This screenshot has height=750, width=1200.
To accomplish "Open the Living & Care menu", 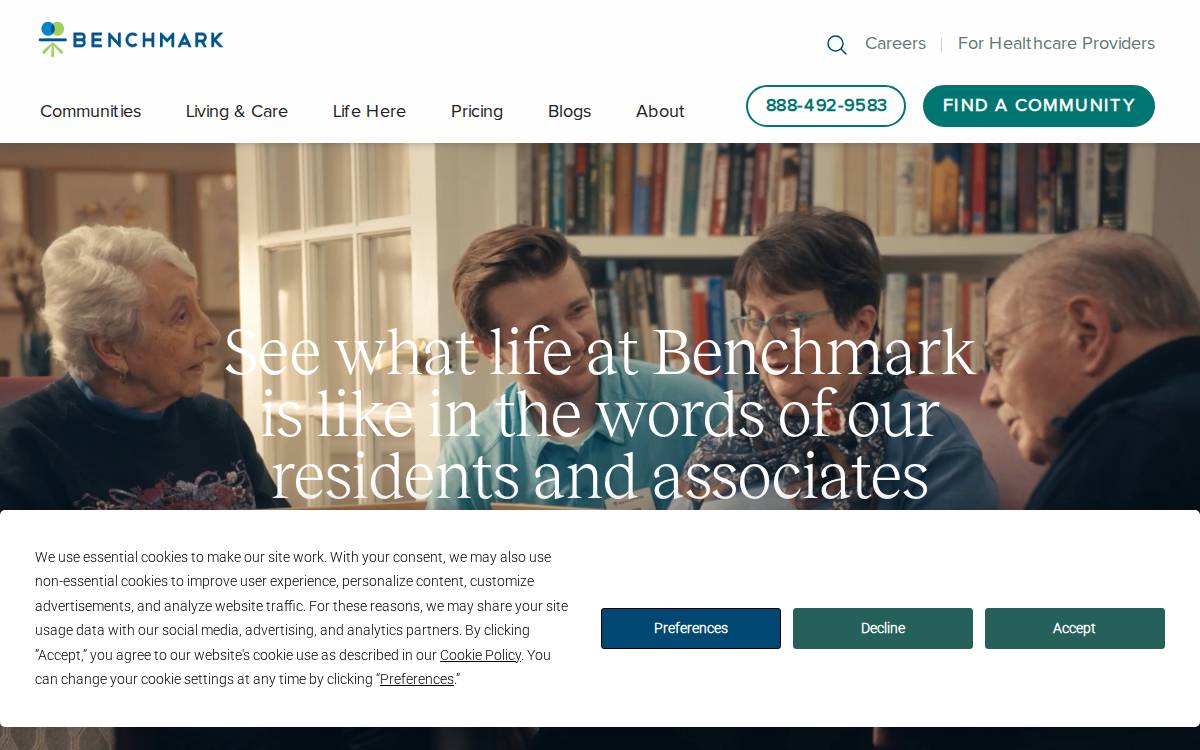I will click(x=237, y=111).
